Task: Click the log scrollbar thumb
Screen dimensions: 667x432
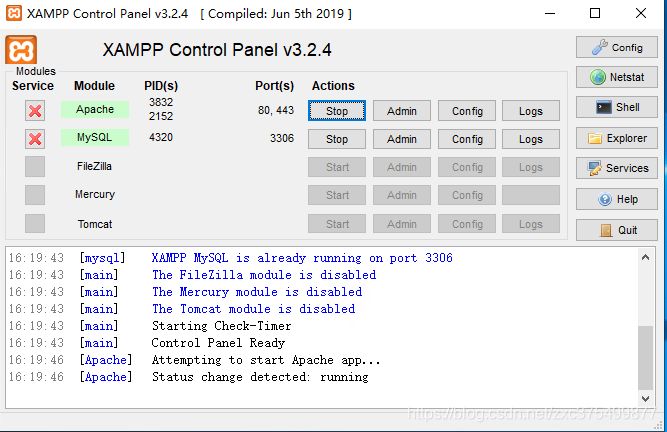Action: pos(645,358)
